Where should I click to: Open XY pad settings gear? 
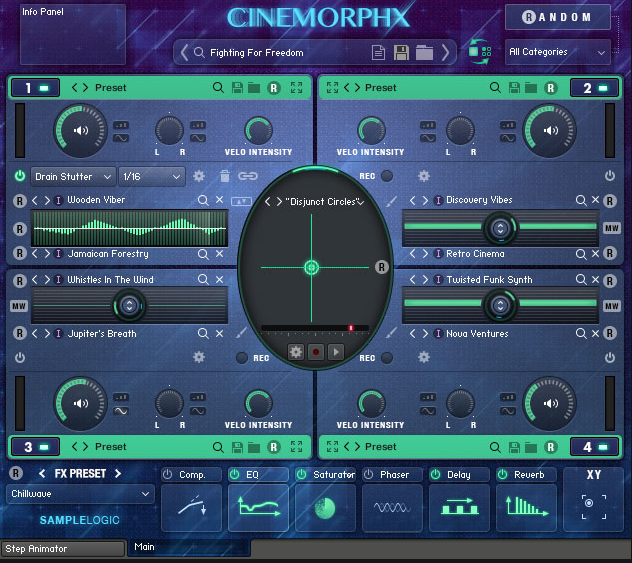coord(295,352)
